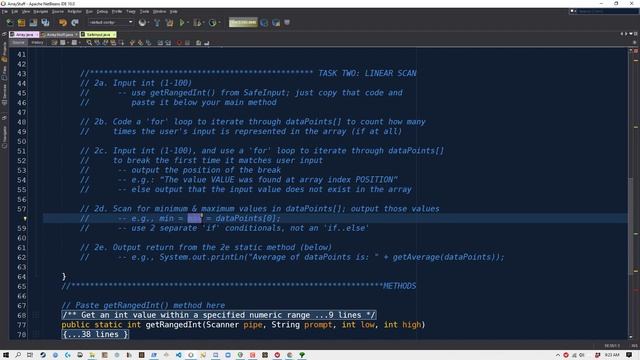Click the green Run Project icon
This screenshot has width=640, height=360.
tap(182, 23)
